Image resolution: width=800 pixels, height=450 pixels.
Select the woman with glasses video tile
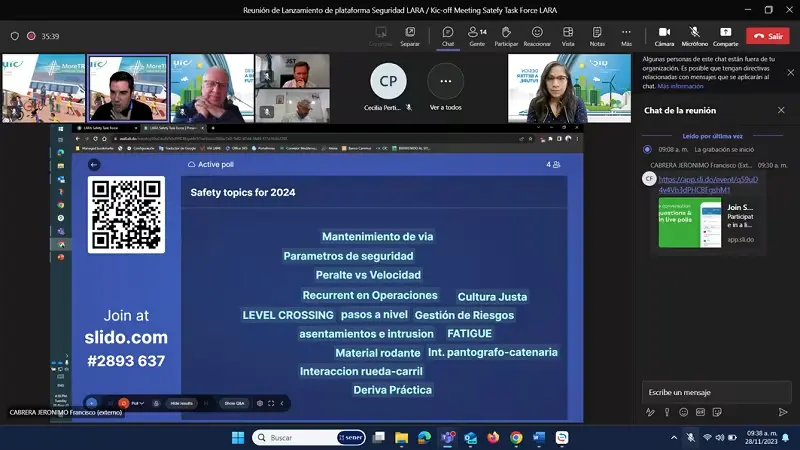point(569,88)
